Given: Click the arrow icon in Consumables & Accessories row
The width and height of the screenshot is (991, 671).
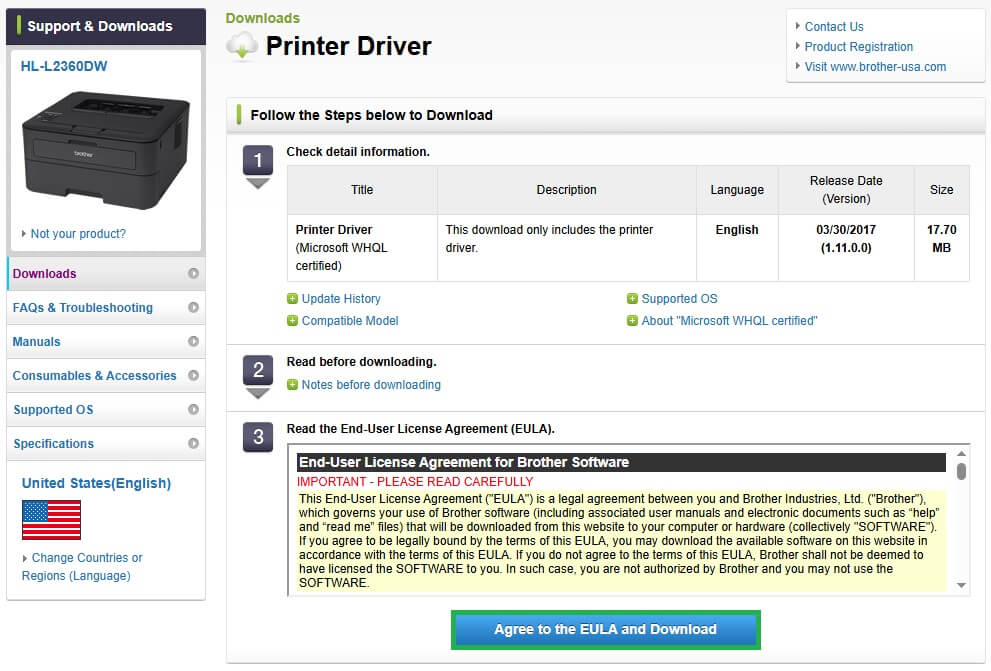Looking at the screenshot, I should [193, 376].
